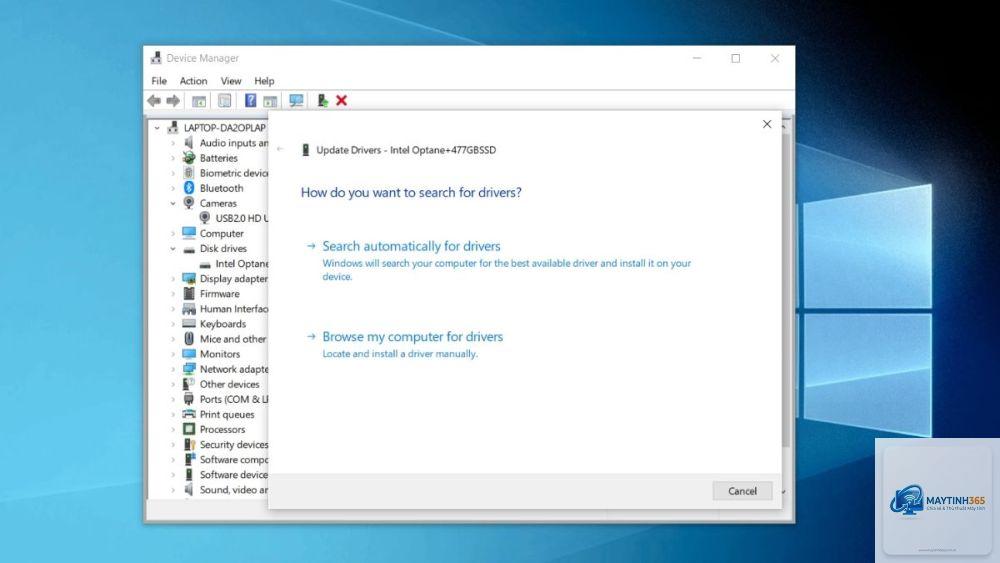Click the Cancel button

pos(742,491)
